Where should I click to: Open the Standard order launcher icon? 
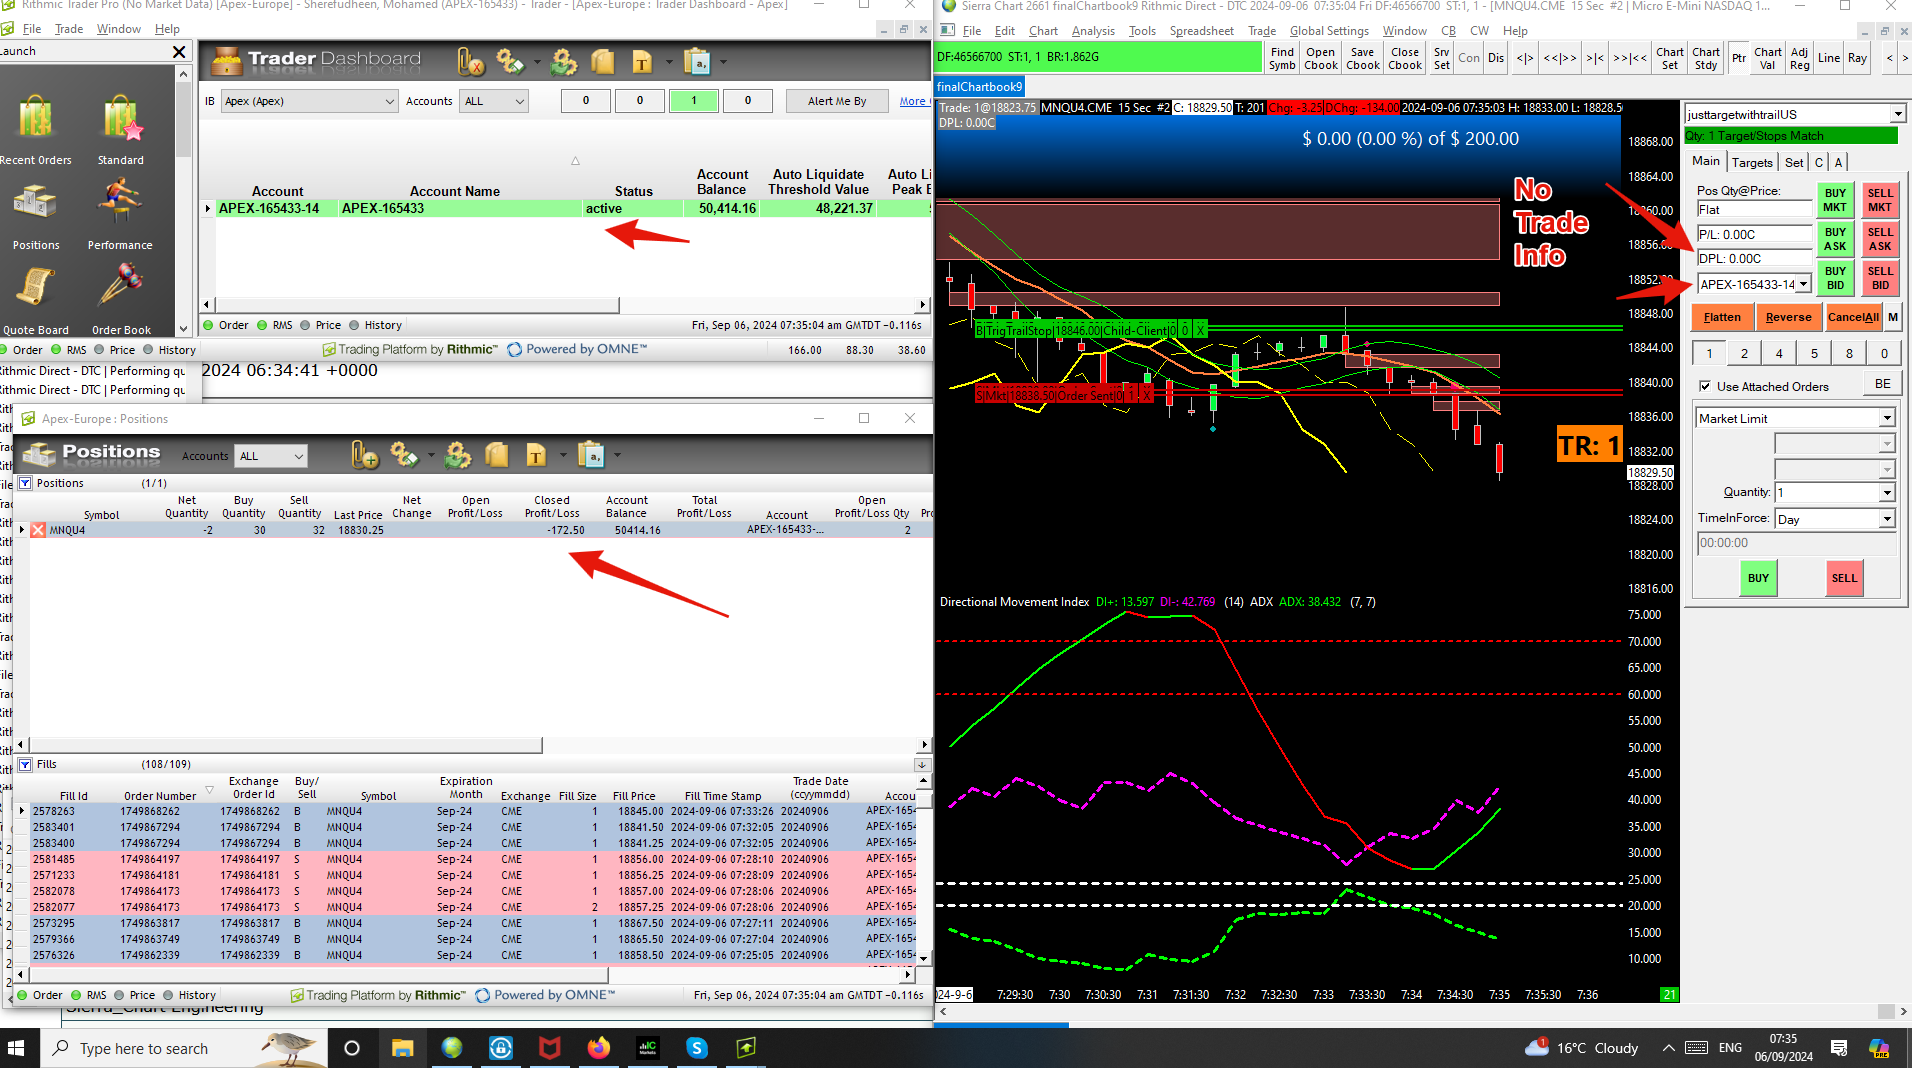click(x=121, y=120)
